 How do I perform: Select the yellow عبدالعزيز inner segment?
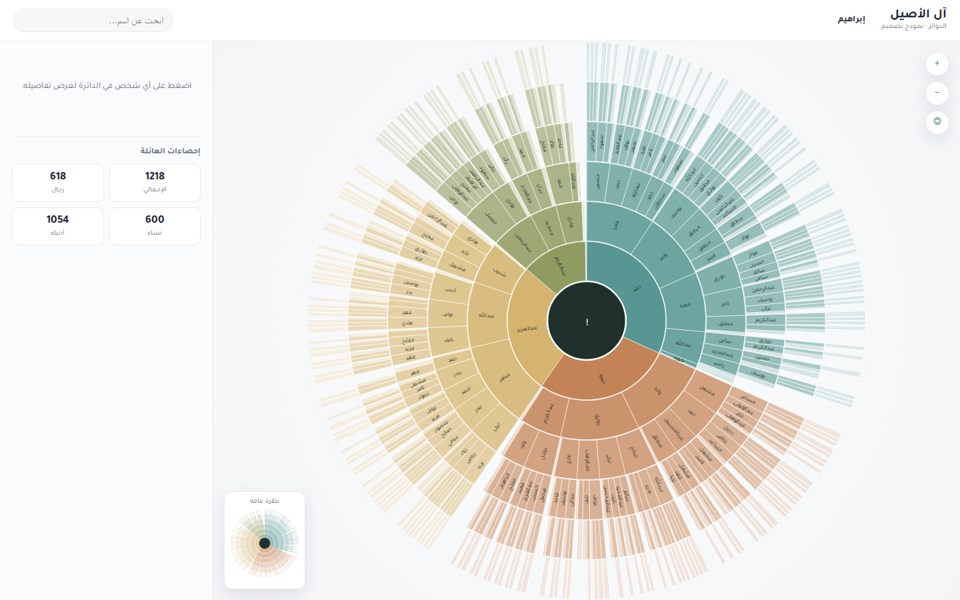527,328
